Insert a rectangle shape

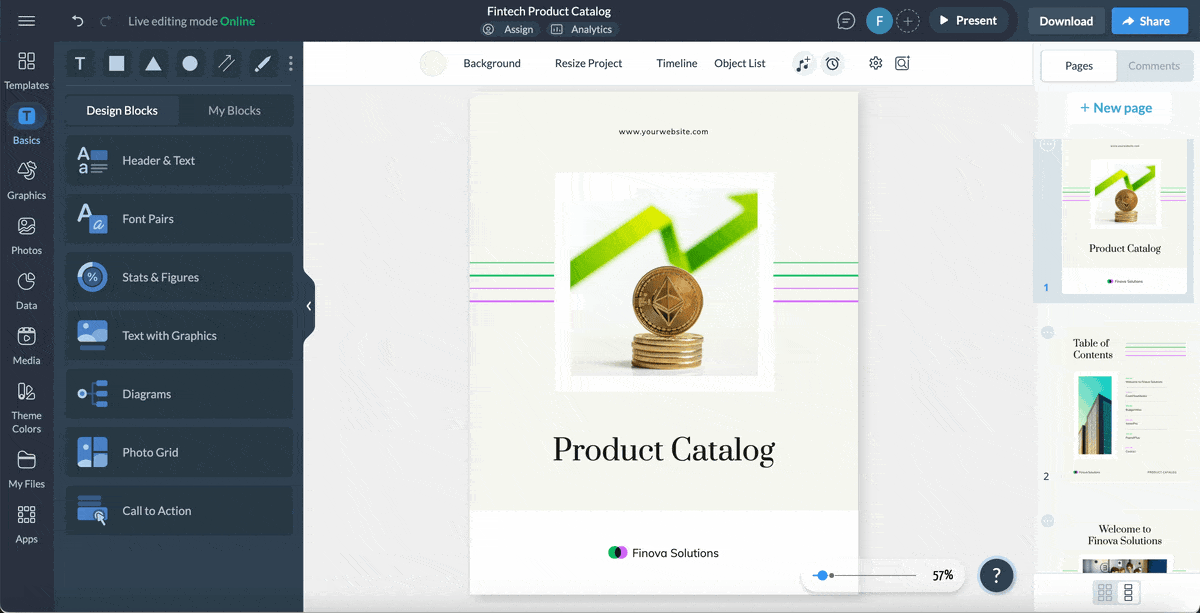[116, 63]
